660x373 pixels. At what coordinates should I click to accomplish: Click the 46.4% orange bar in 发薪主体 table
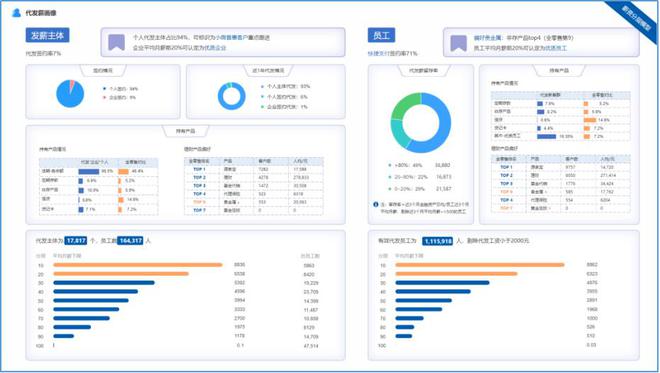point(123,171)
